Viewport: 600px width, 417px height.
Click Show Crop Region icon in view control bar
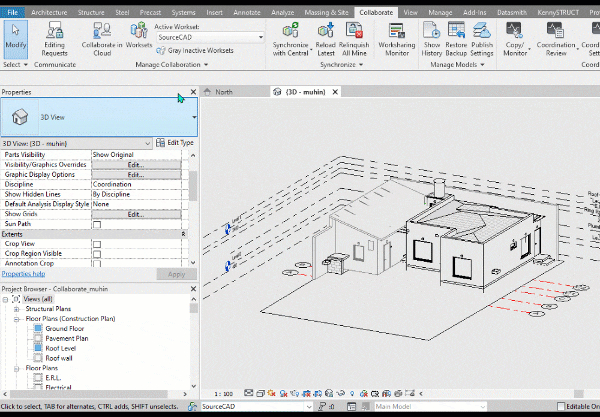point(318,393)
